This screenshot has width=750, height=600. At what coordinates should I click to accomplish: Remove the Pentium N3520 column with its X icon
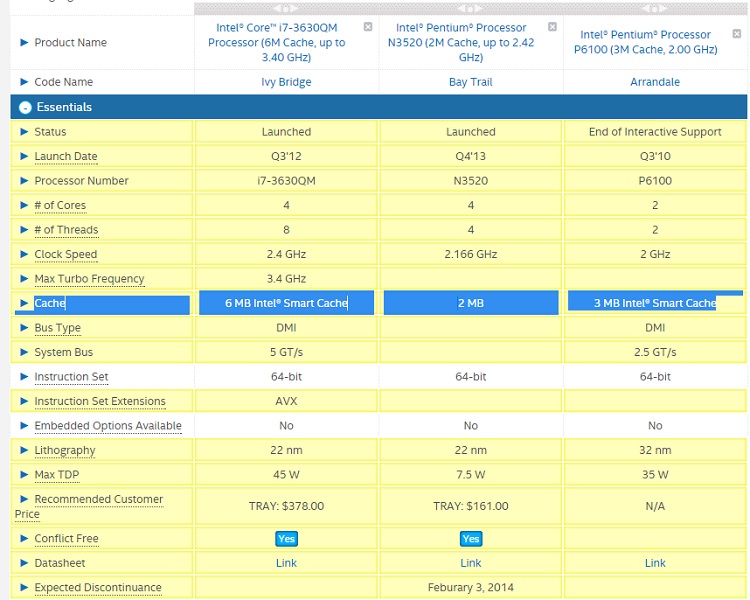tap(552, 27)
